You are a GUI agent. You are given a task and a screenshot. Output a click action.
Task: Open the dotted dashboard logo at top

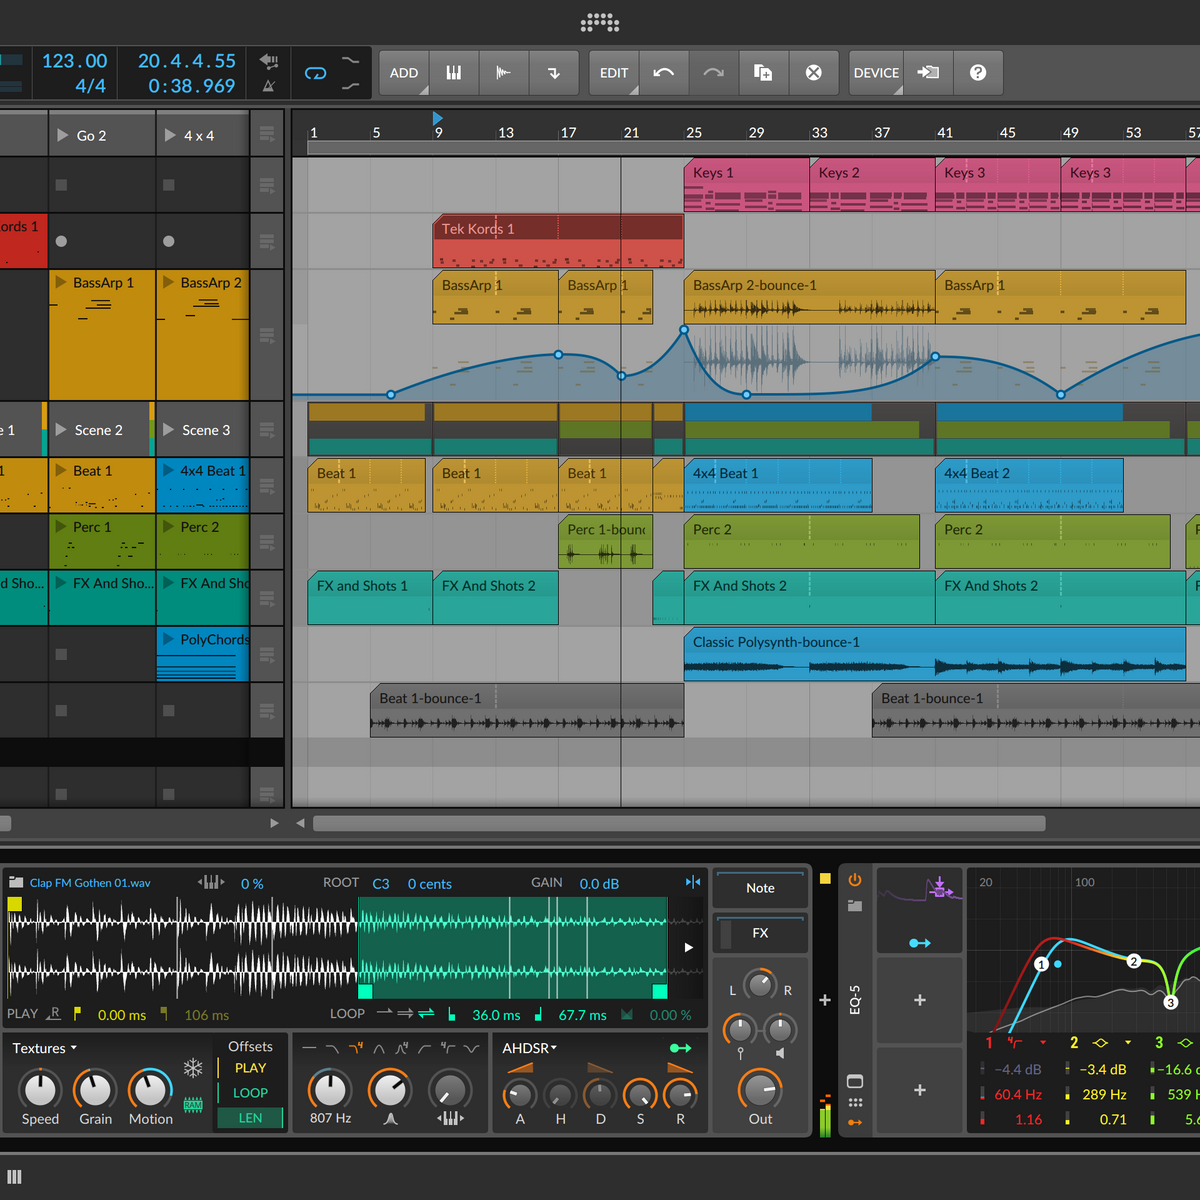(600, 21)
